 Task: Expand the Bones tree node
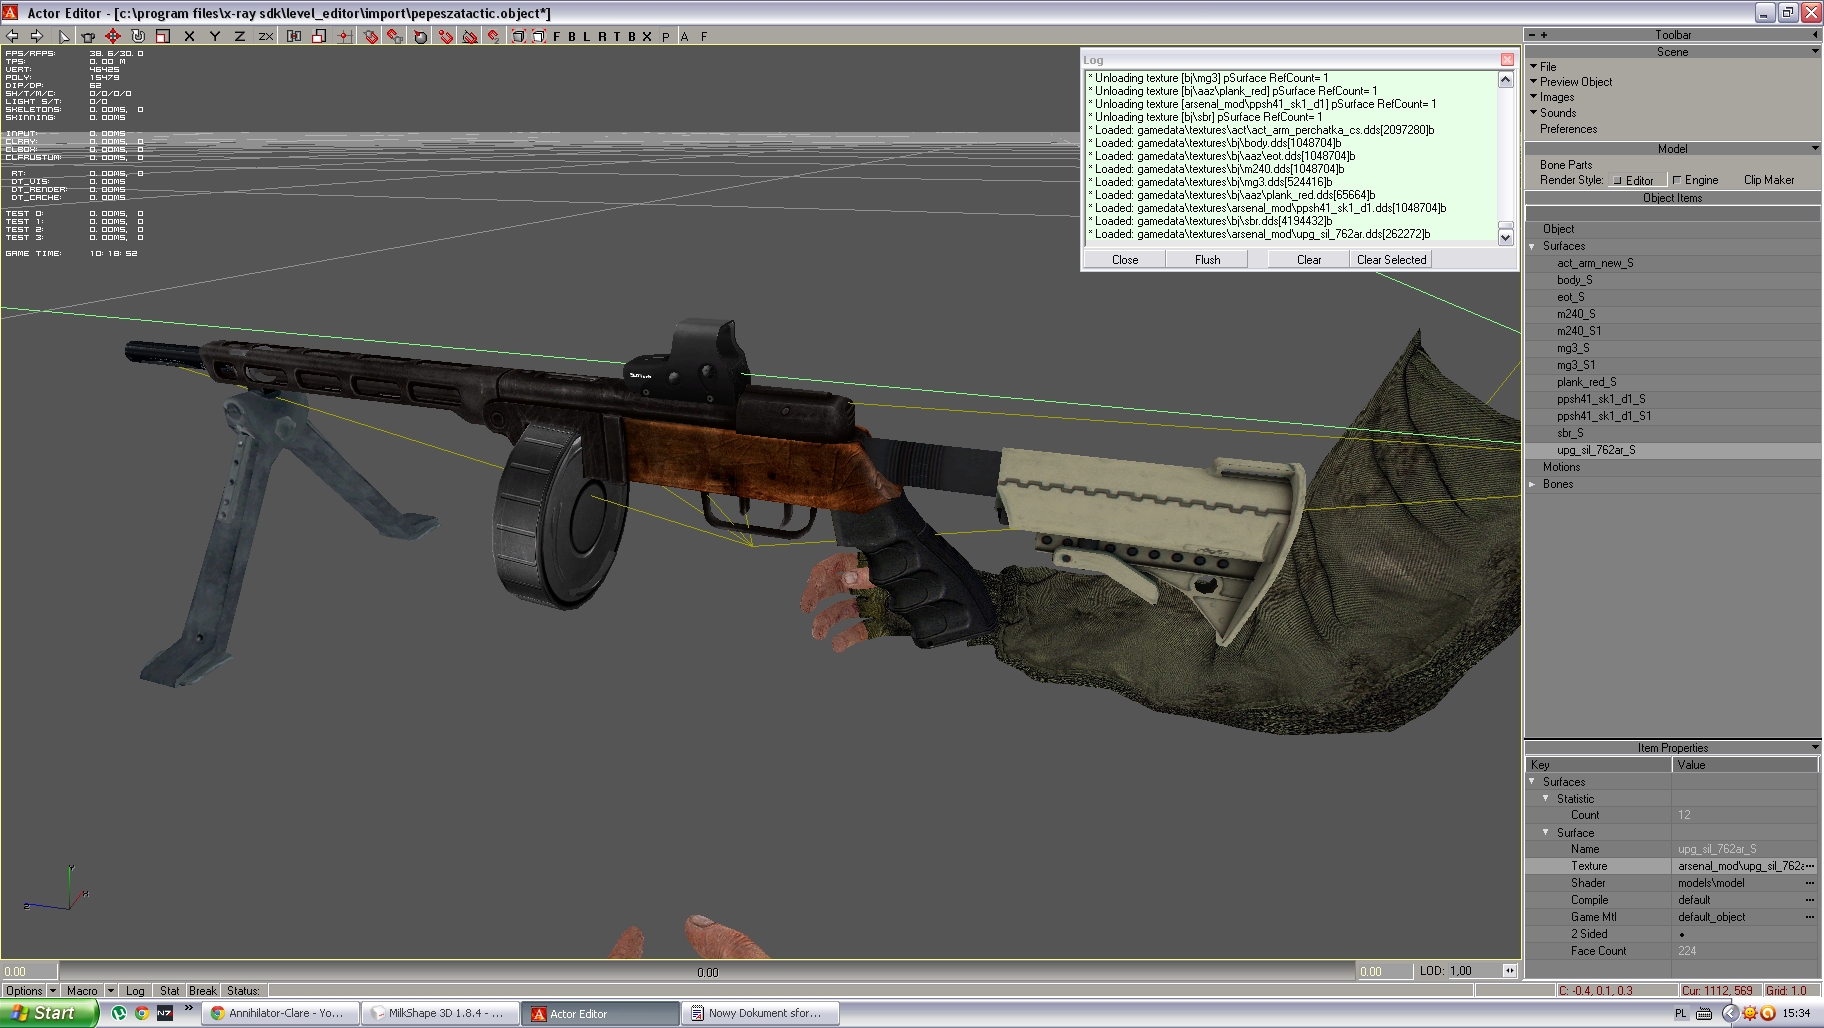[x=1532, y=484]
